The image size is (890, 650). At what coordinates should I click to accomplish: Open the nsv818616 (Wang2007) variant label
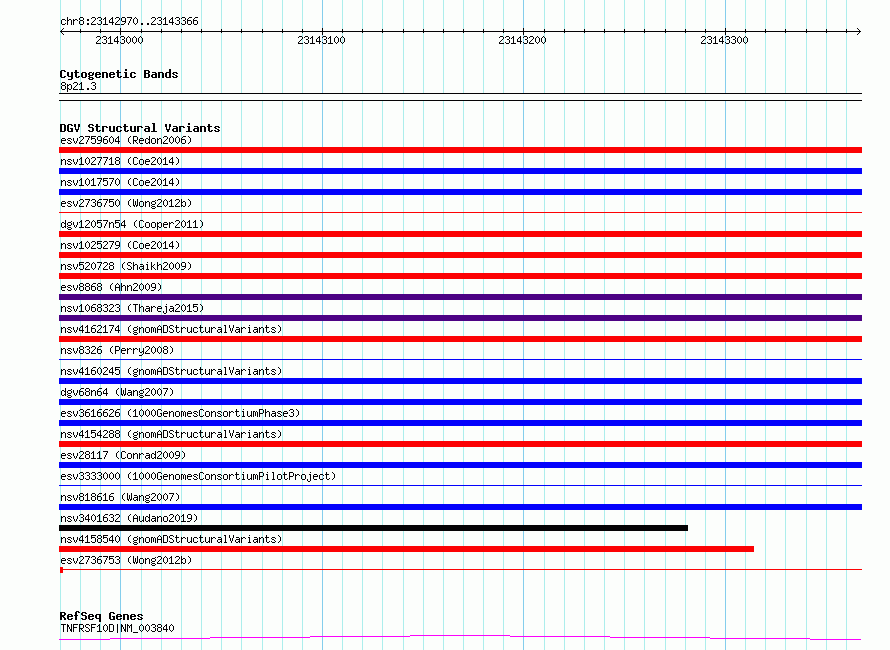click(120, 497)
